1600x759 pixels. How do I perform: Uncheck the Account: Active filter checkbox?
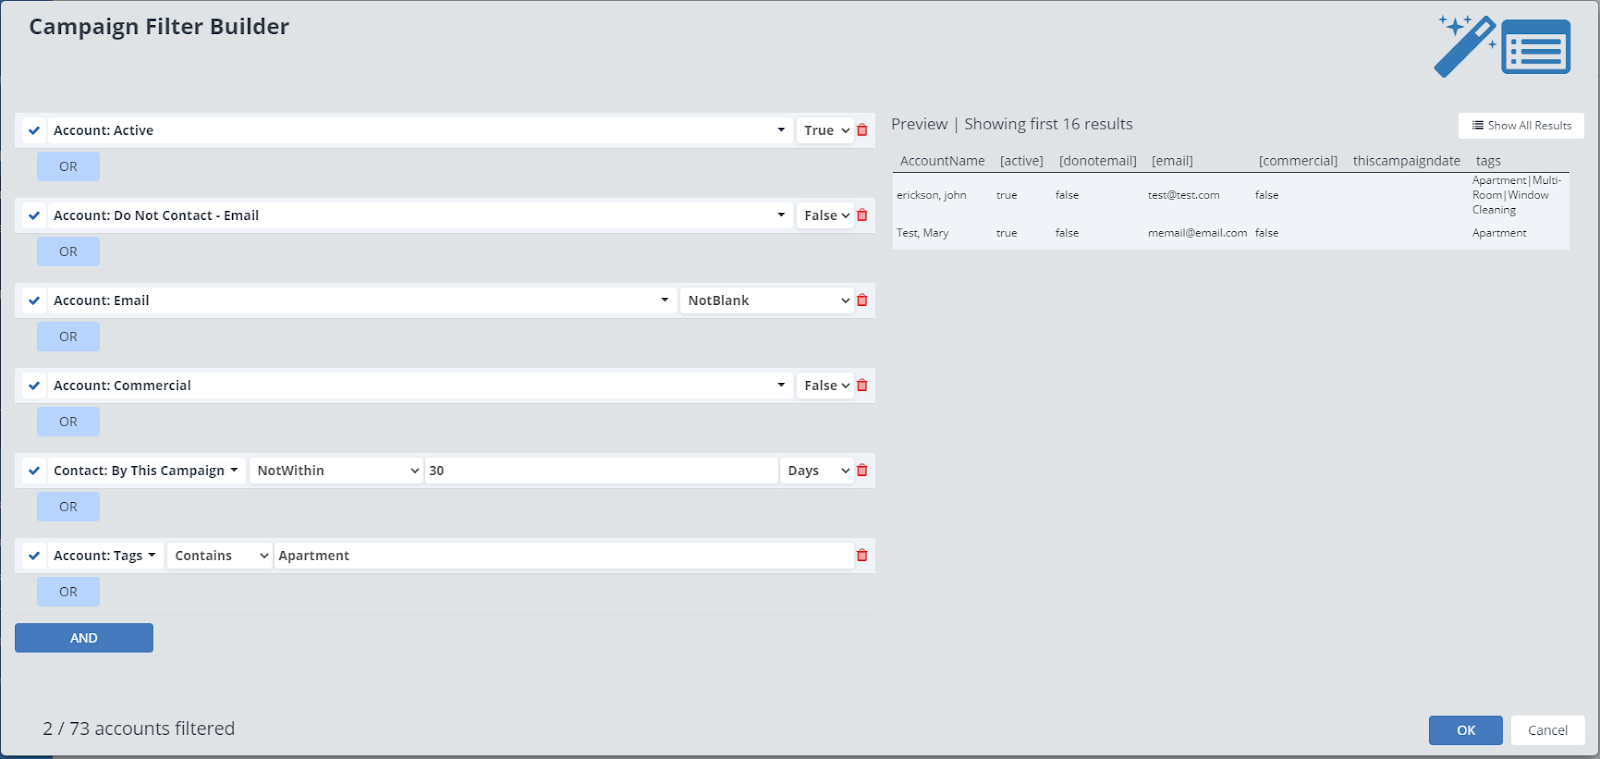click(x=34, y=130)
